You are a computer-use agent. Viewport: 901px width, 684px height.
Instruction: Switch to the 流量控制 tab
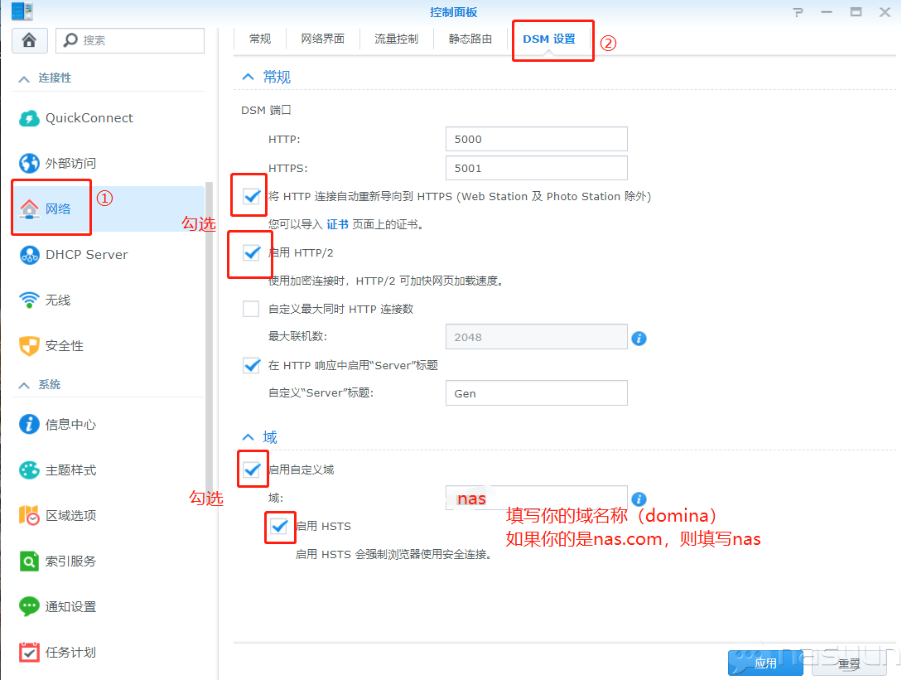(x=396, y=39)
